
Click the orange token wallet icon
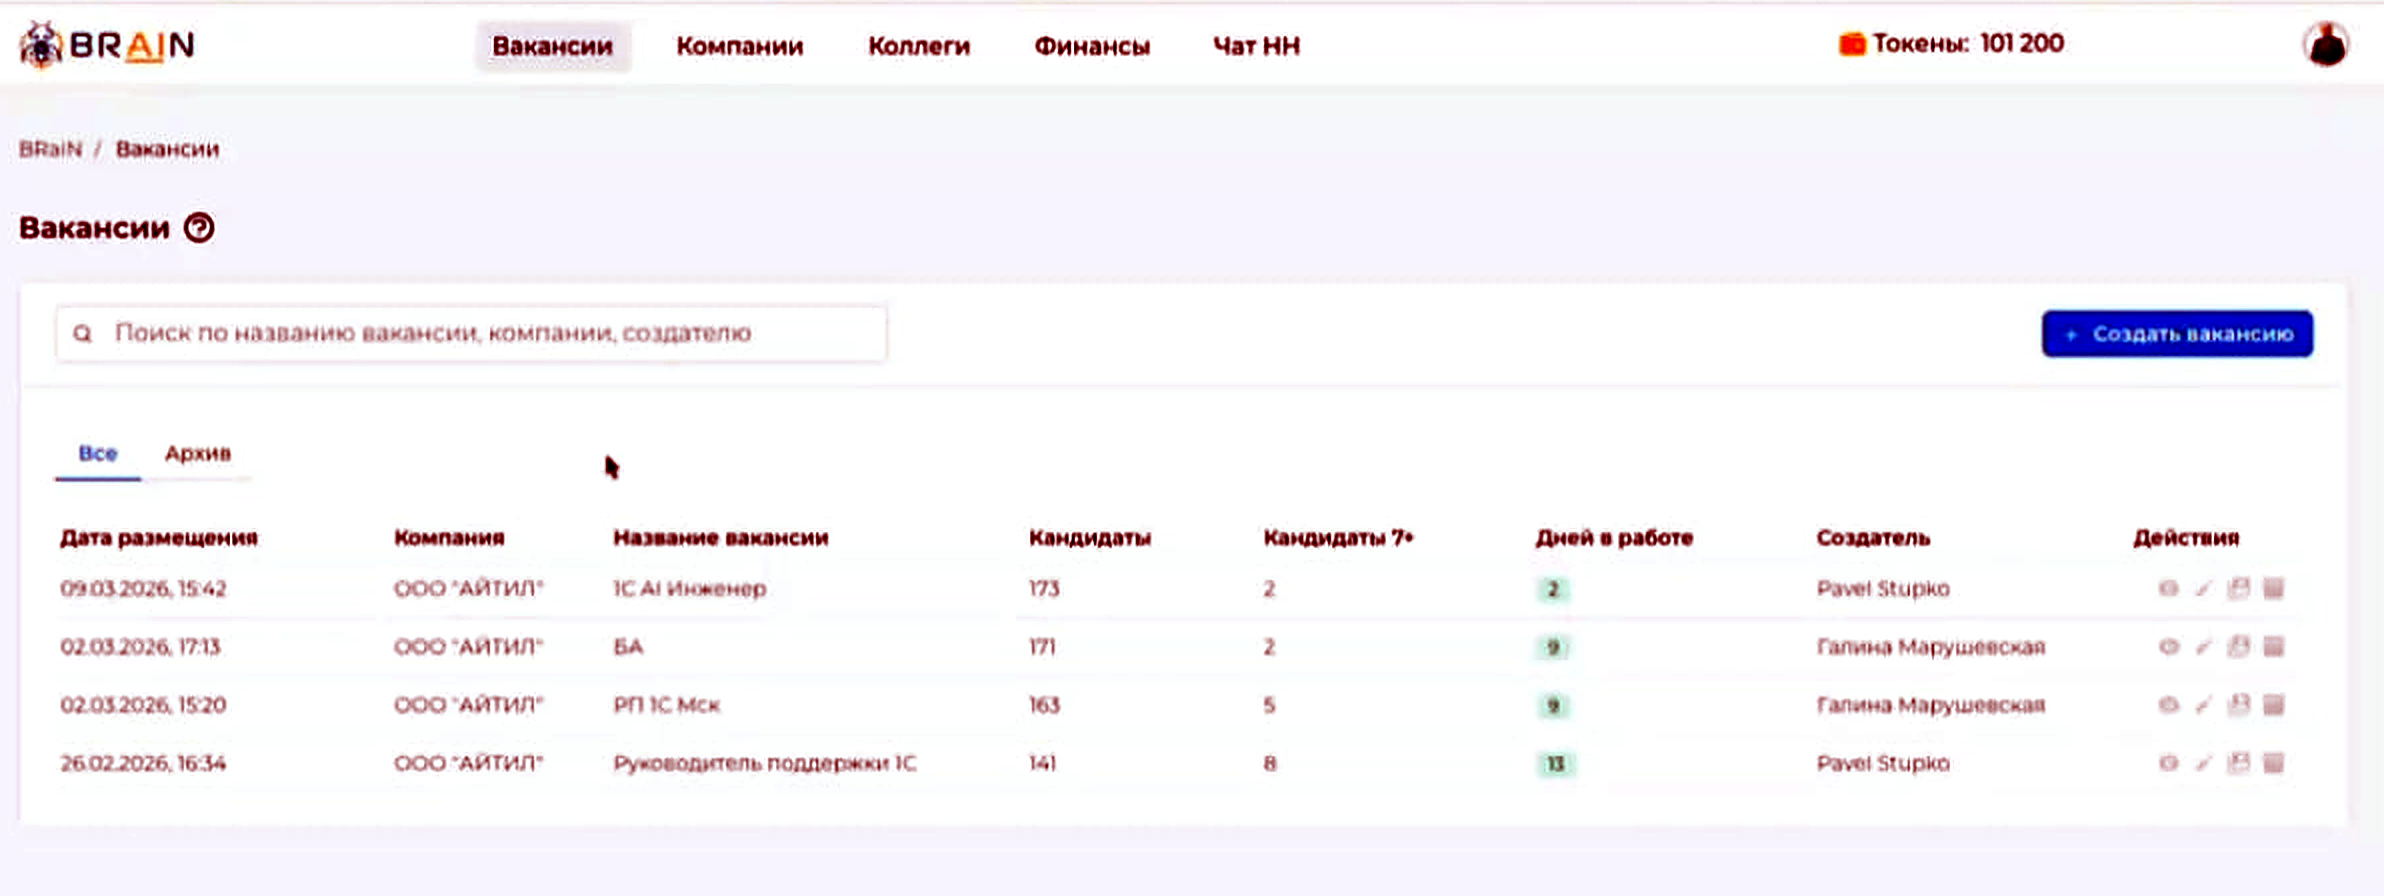(x=1851, y=44)
